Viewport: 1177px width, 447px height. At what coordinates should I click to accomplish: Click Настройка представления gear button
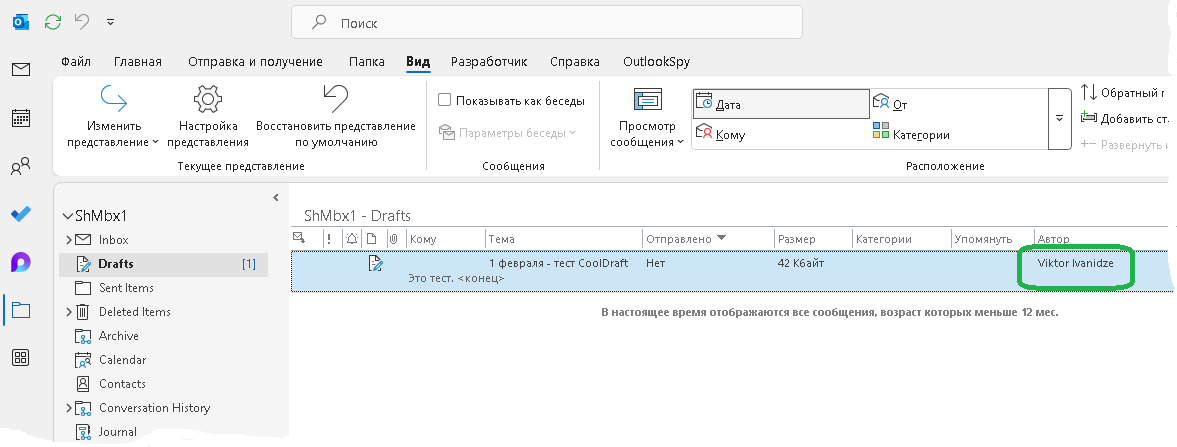coord(208,117)
